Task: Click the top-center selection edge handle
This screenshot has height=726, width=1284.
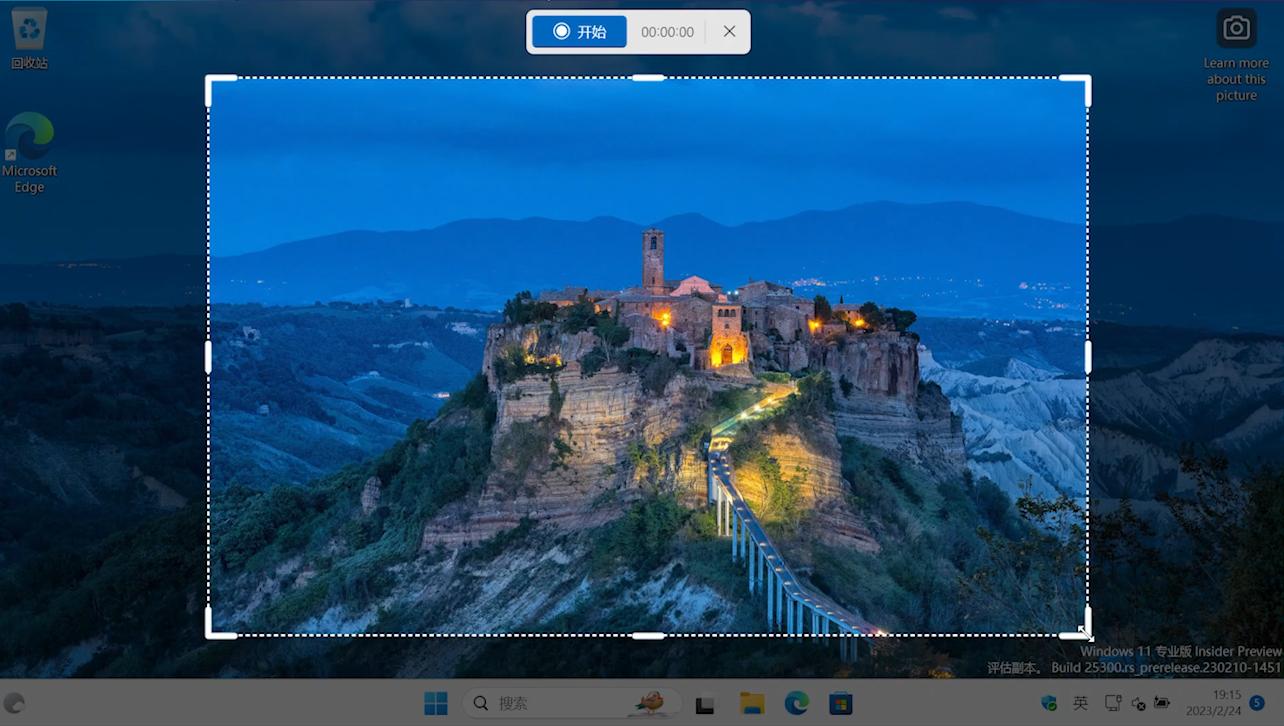Action: [648, 78]
